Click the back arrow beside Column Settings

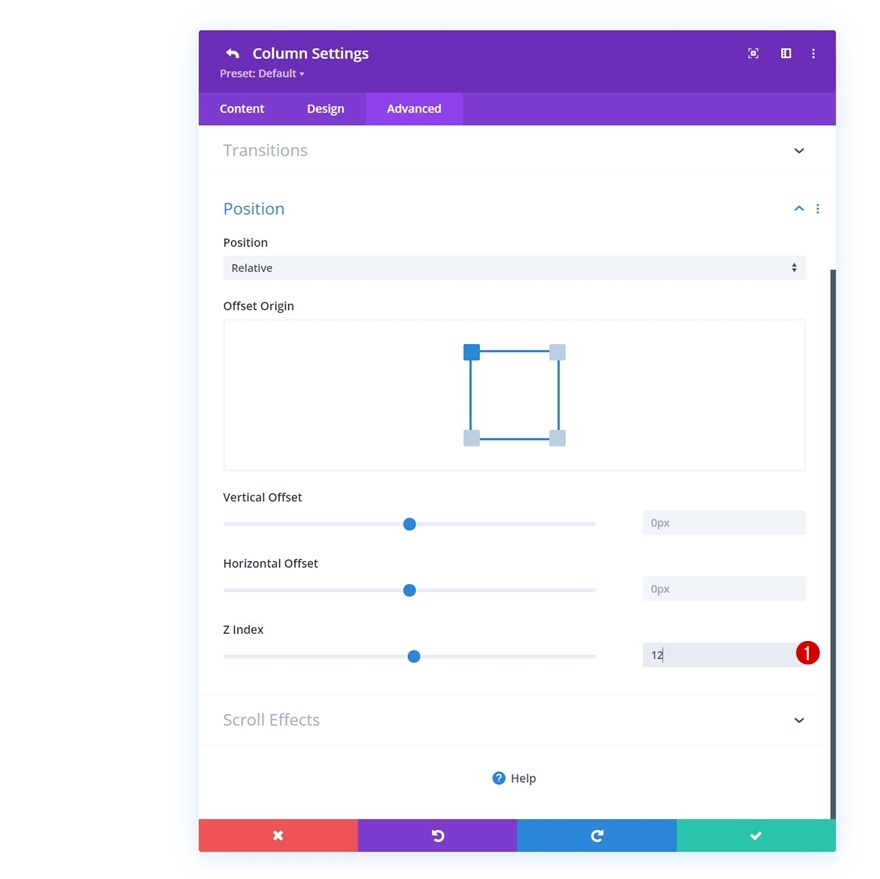[x=232, y=53]
